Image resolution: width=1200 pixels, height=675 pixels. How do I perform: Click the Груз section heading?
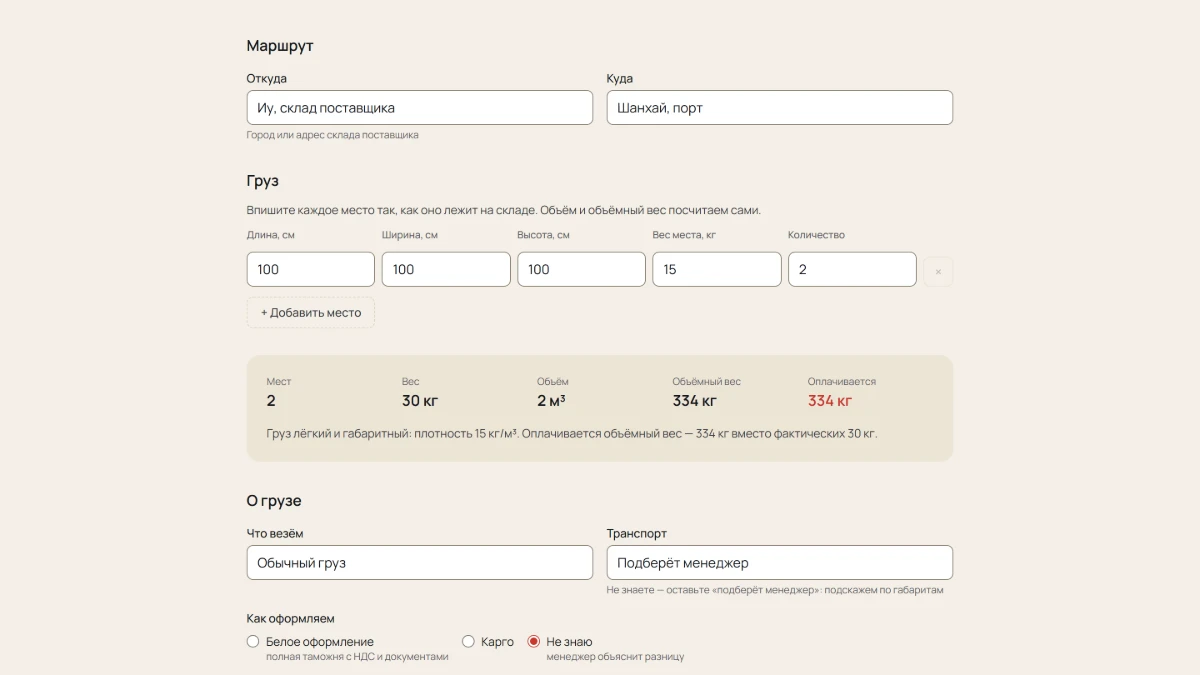[263, 181]
